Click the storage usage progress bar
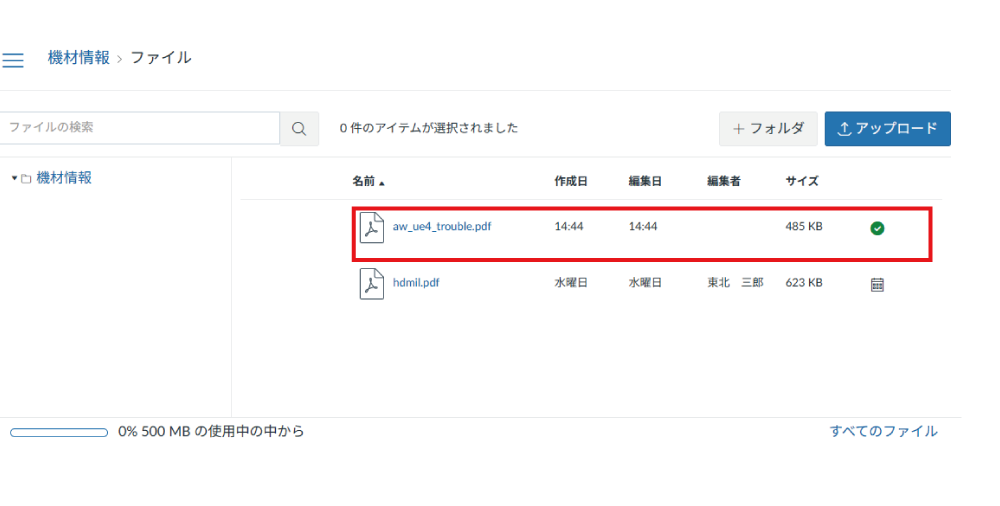Viewport: 1000px width, 506px height. click(x=59, y=433)
